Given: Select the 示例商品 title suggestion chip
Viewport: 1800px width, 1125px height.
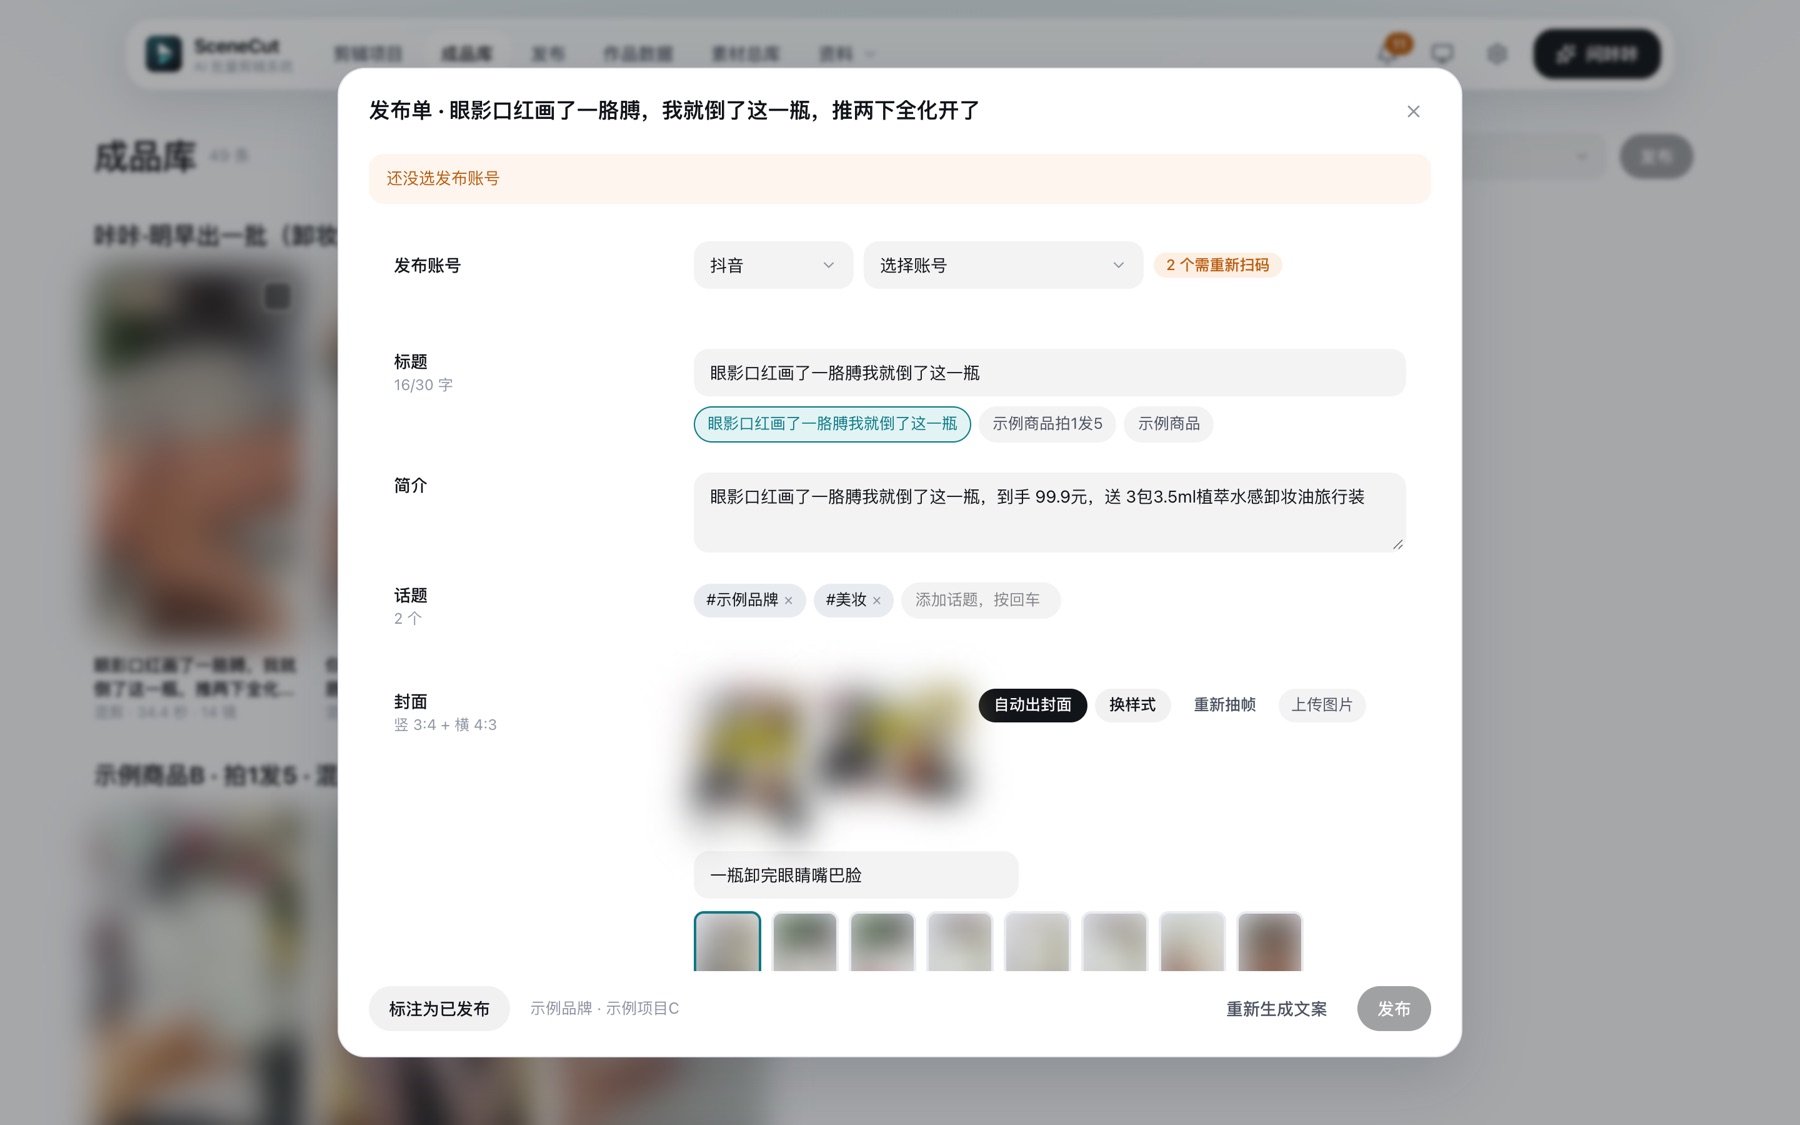Looking at the screenshot, I should click(1168, 424).
